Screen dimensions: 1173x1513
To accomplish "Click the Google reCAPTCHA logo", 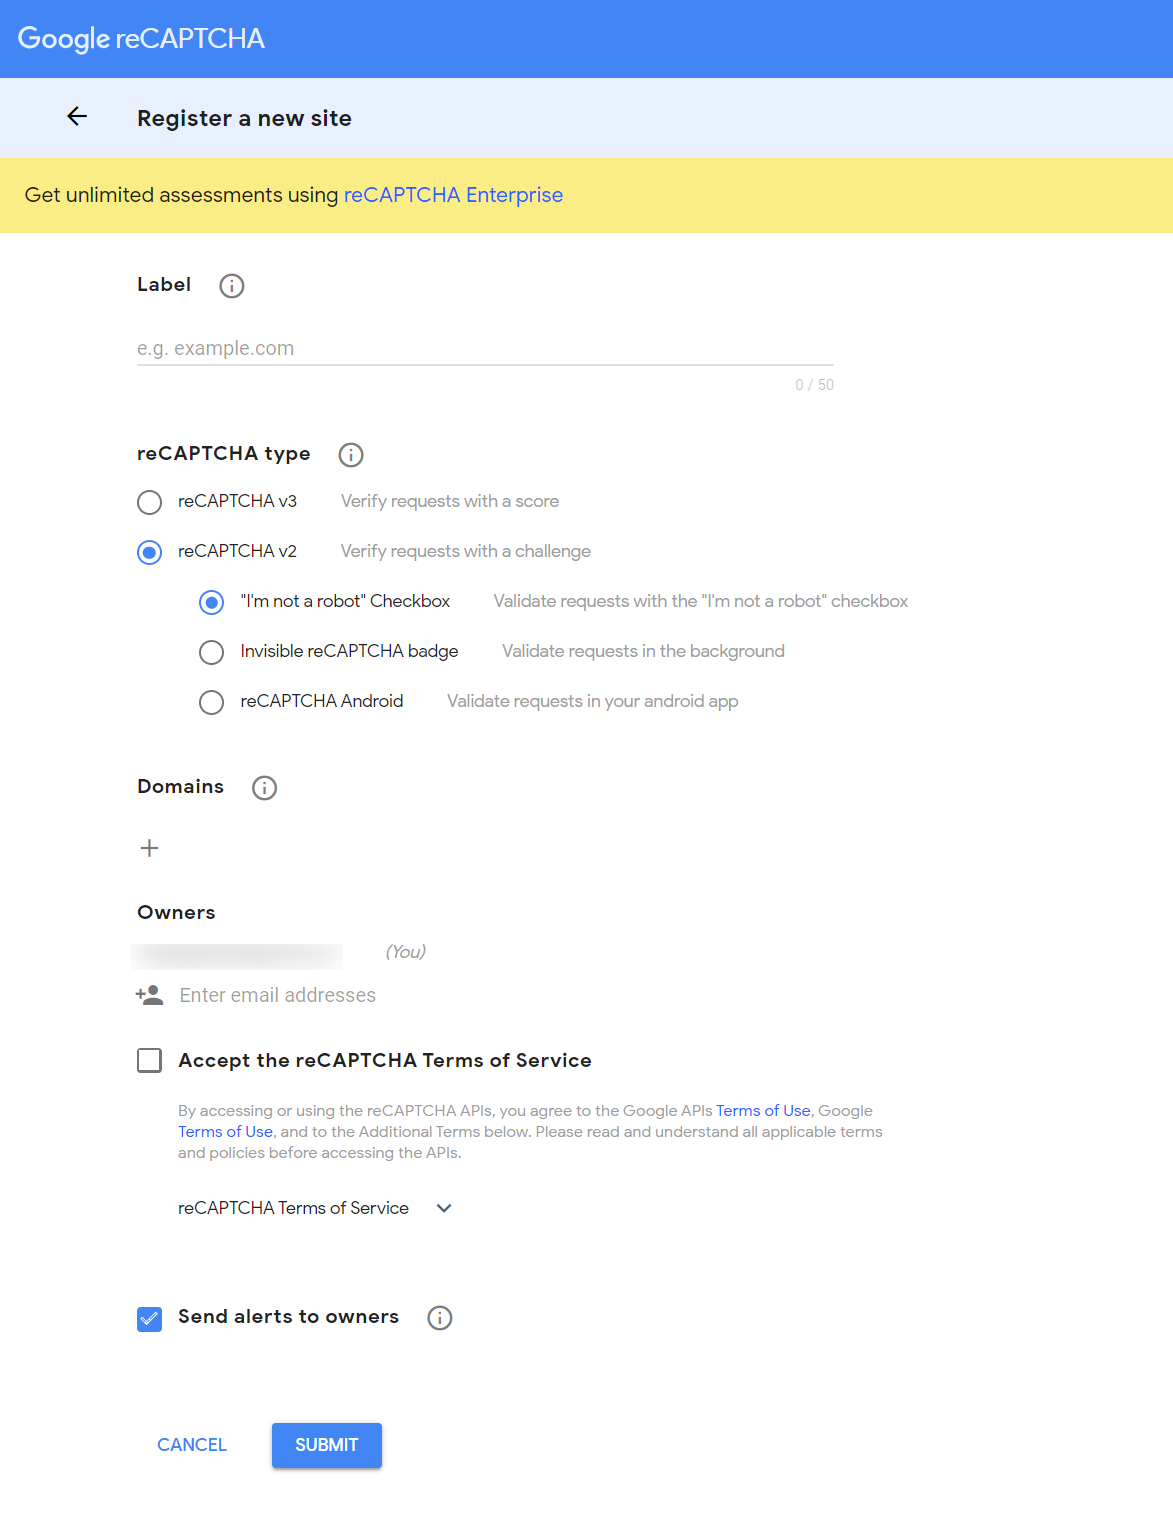I will point(141,39).
